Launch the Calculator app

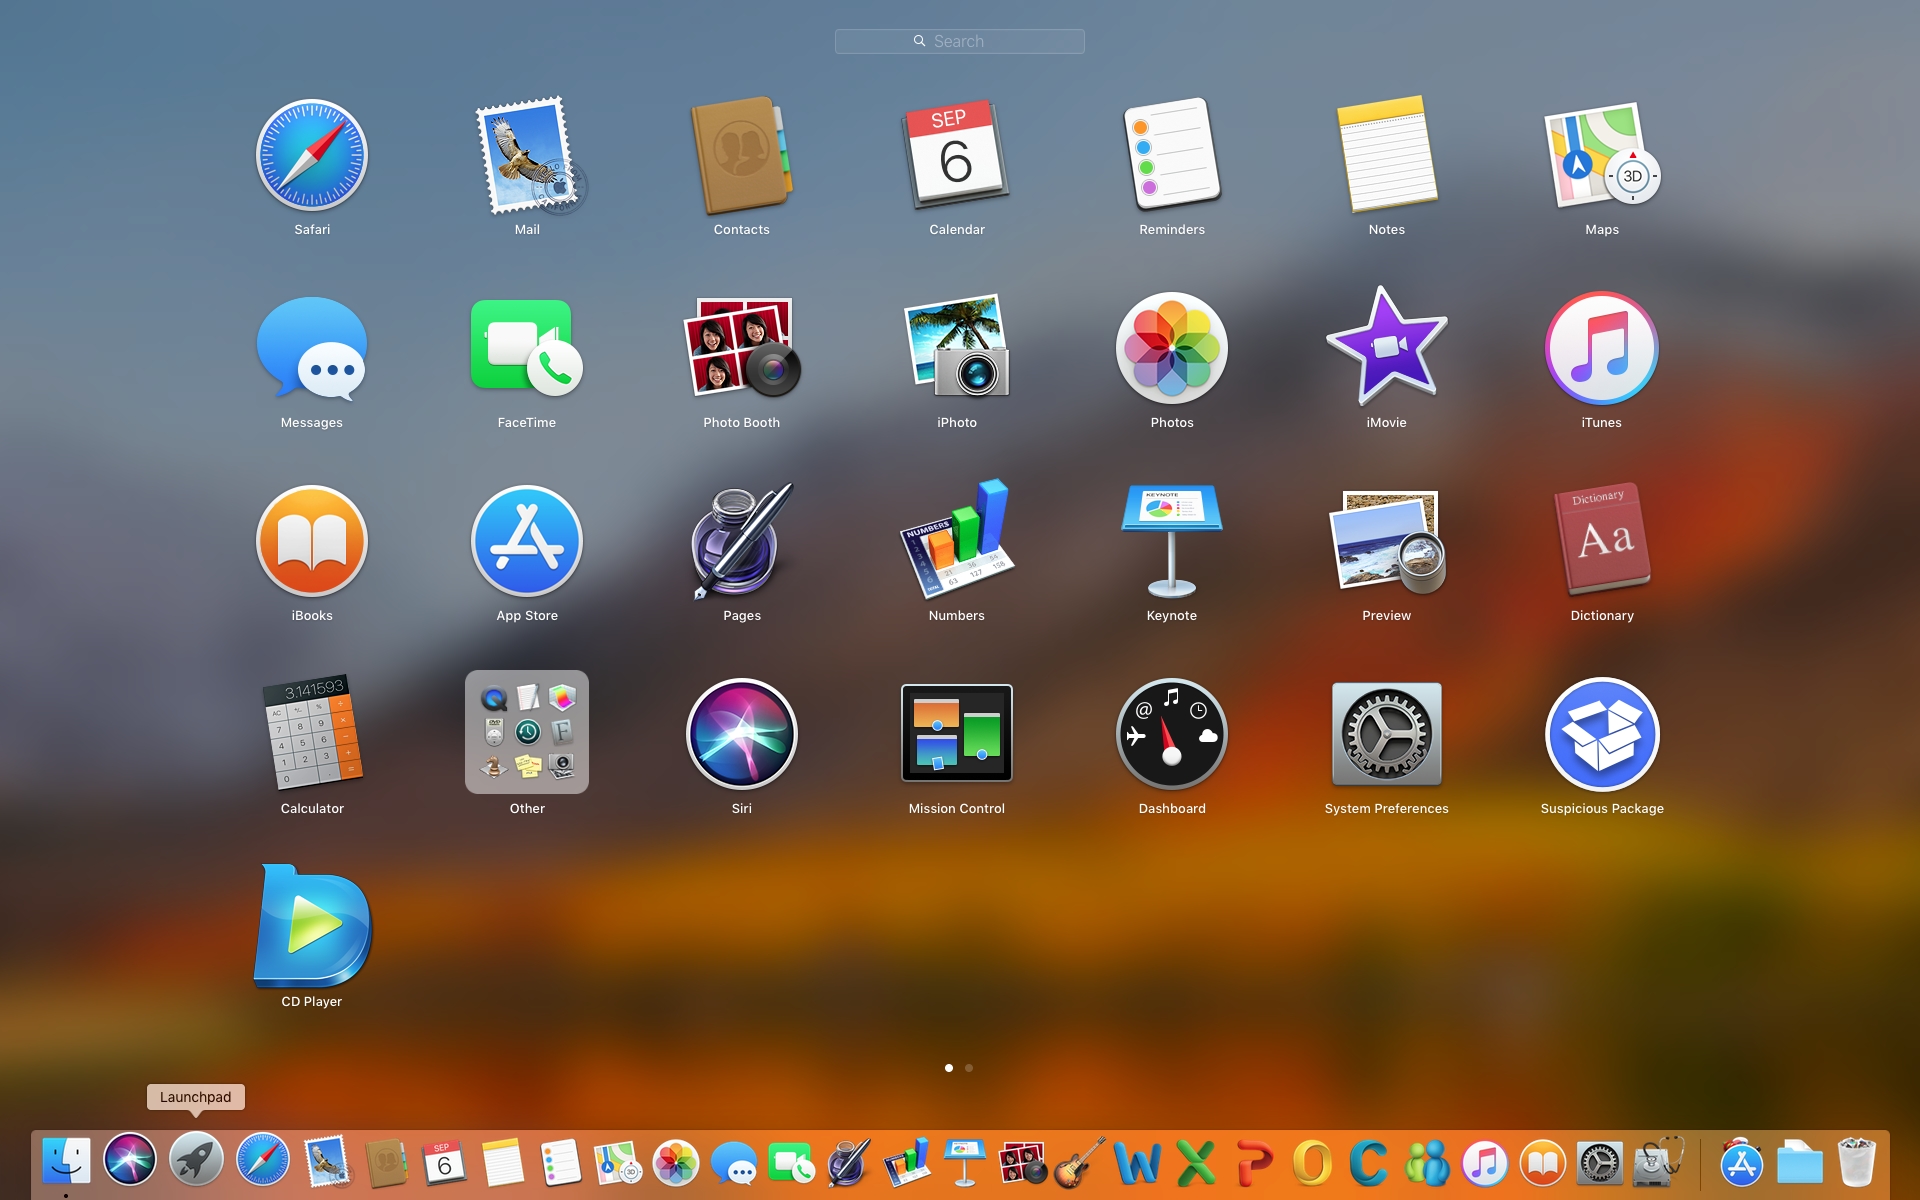point(312,734)
